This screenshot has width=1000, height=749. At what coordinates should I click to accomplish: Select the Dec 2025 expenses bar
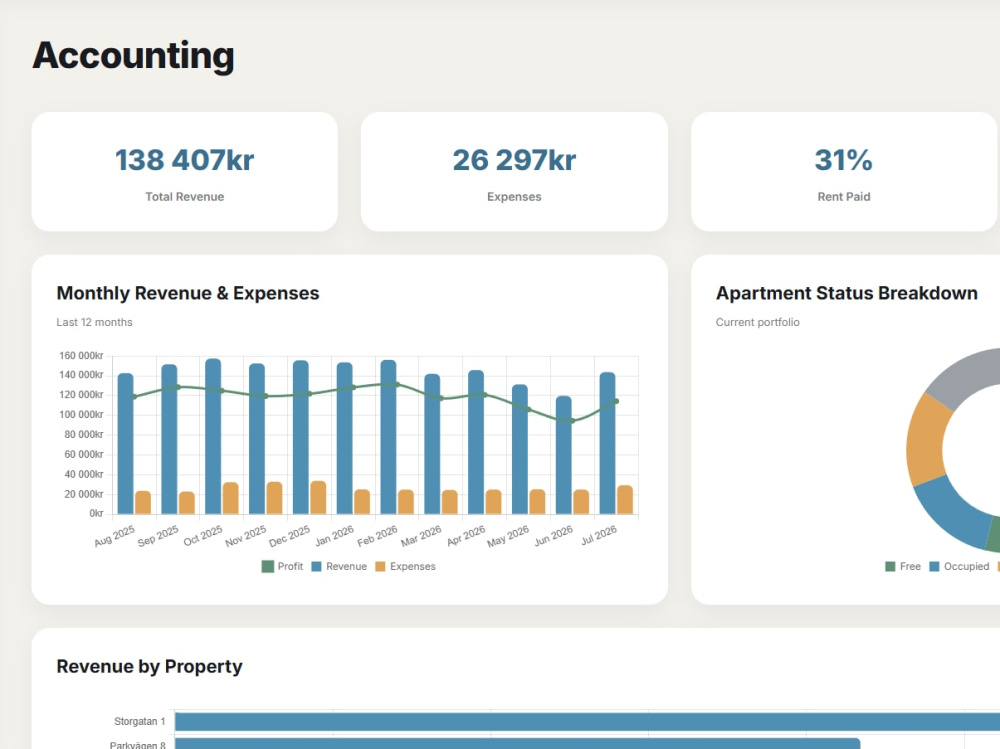(318, 498)
